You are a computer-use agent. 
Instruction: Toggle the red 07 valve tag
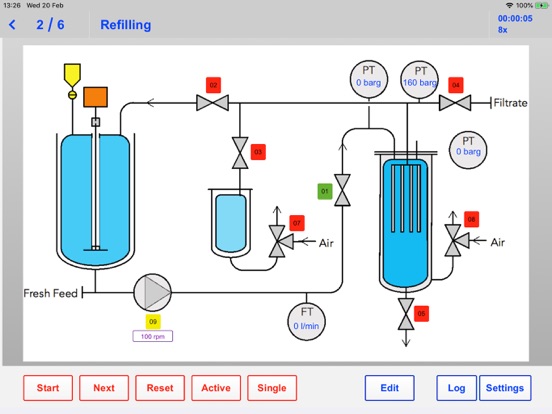click(x=297, y=223)
